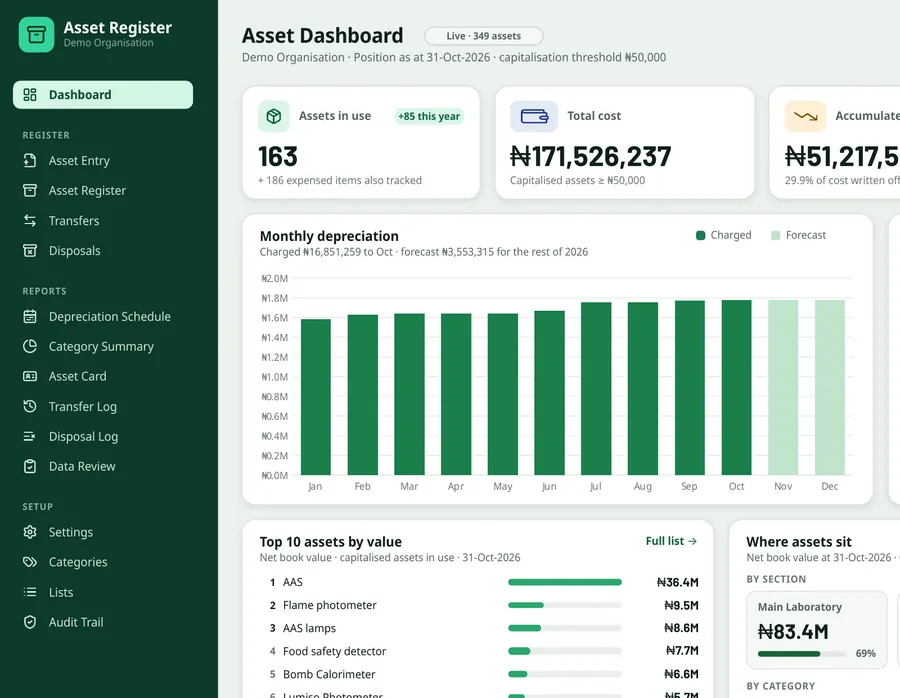Click the ₦171,526,237 total cost value
The width and height of the screenshot is (900, 698).
pyautogui.click(x=591, y=157)
